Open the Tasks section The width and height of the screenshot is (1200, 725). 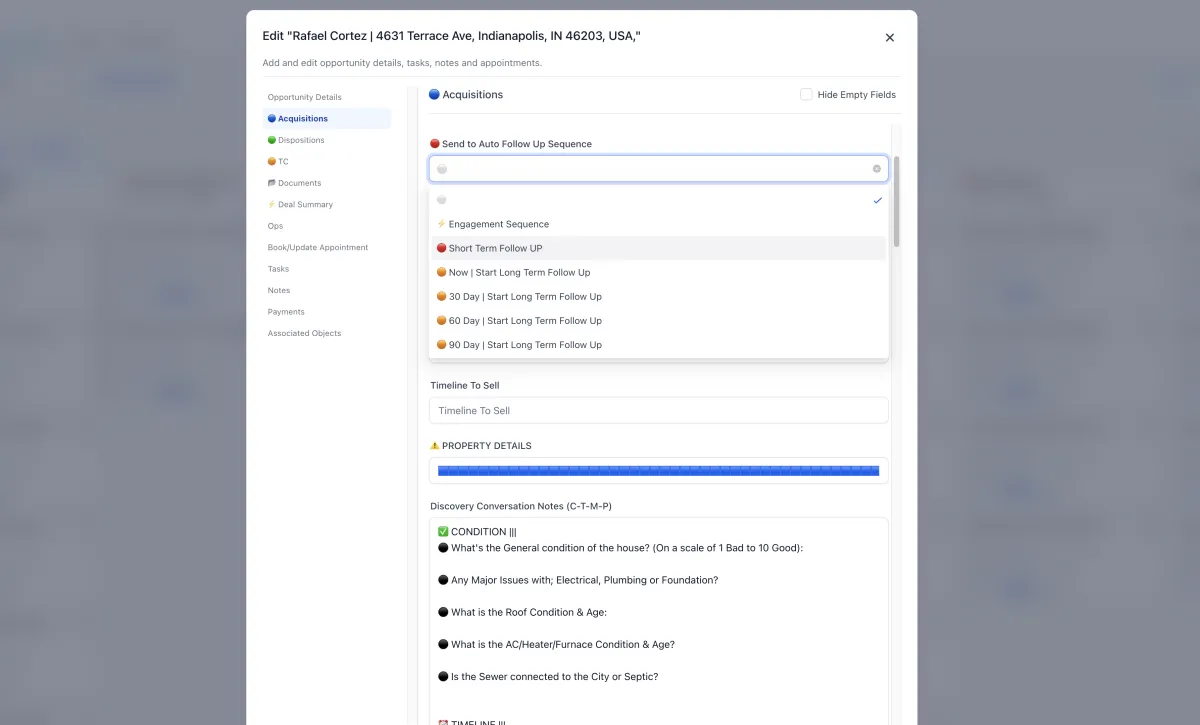pyautogui.click(x=278, y=269)
